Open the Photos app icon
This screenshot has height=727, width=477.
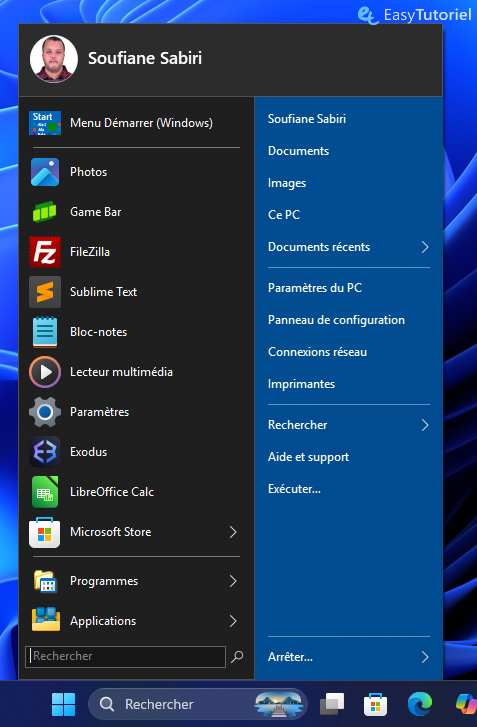tap(45, 172)
